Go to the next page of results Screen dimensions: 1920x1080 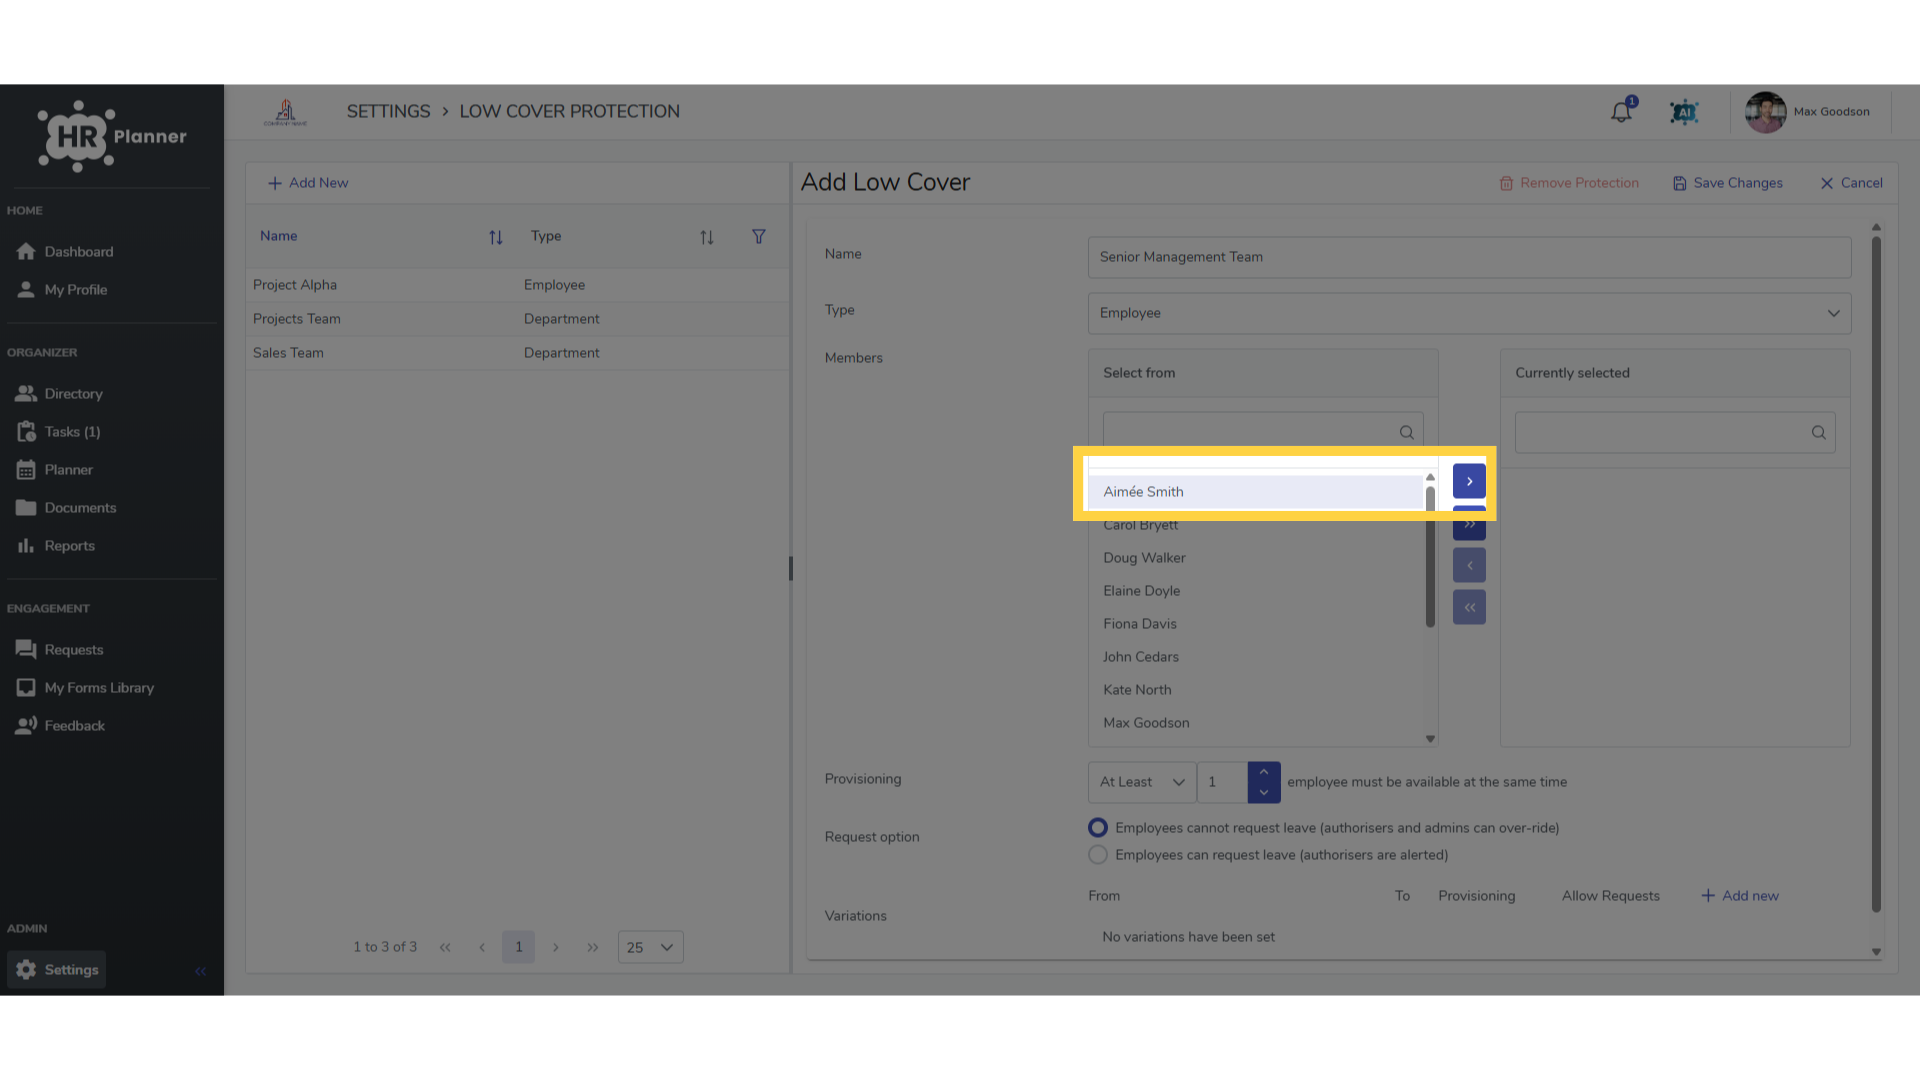tap(555, 947)
